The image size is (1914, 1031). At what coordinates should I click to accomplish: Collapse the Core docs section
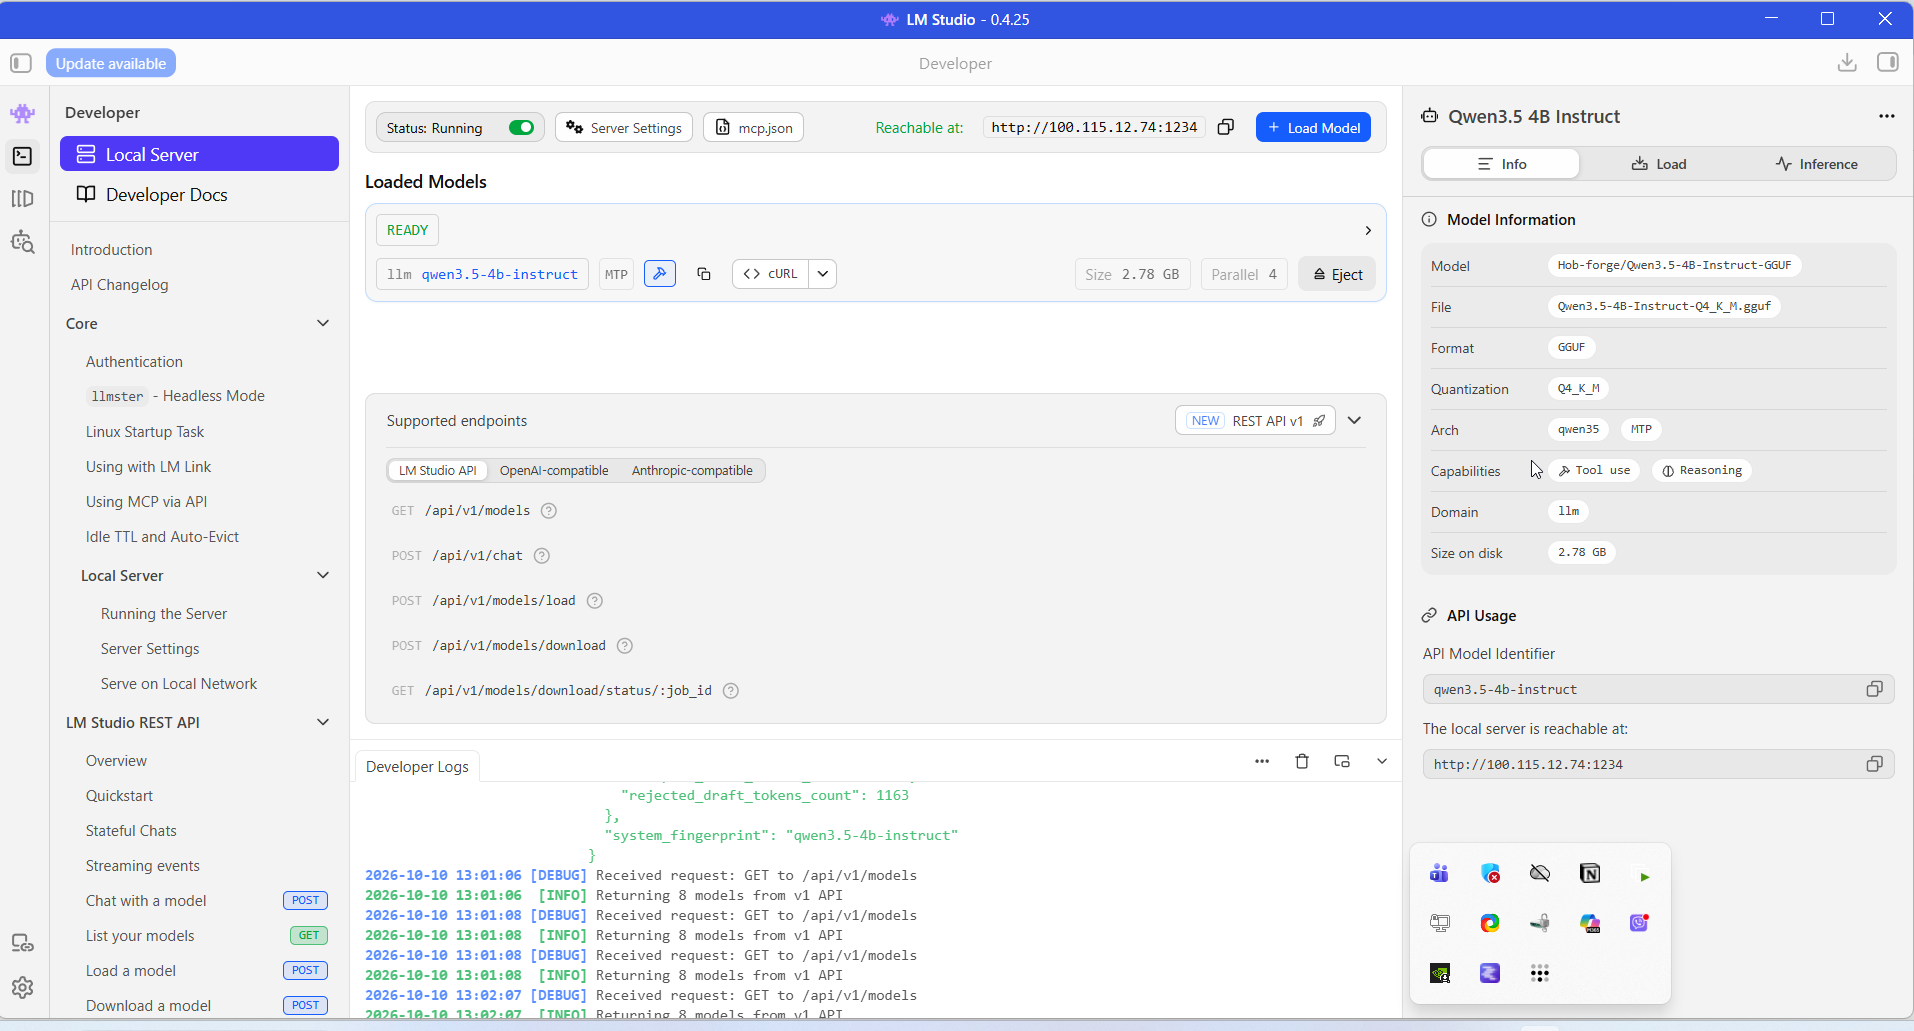tap(323, 323)
